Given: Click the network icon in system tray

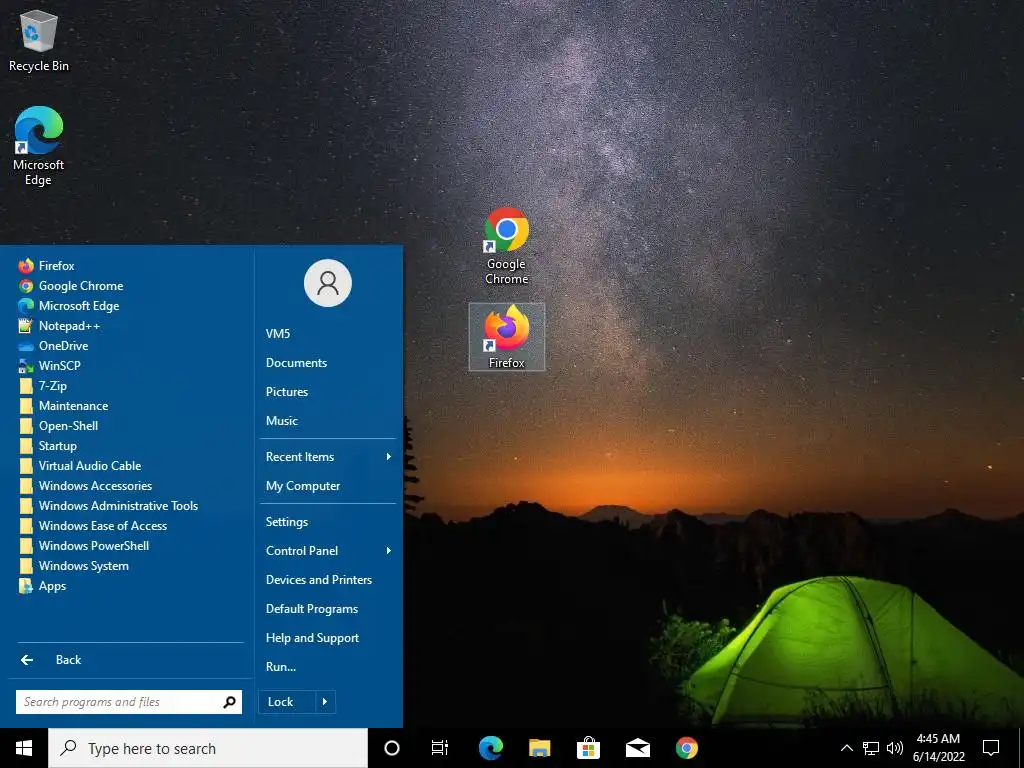Looking at the screenshot, I should pos(871,748).
